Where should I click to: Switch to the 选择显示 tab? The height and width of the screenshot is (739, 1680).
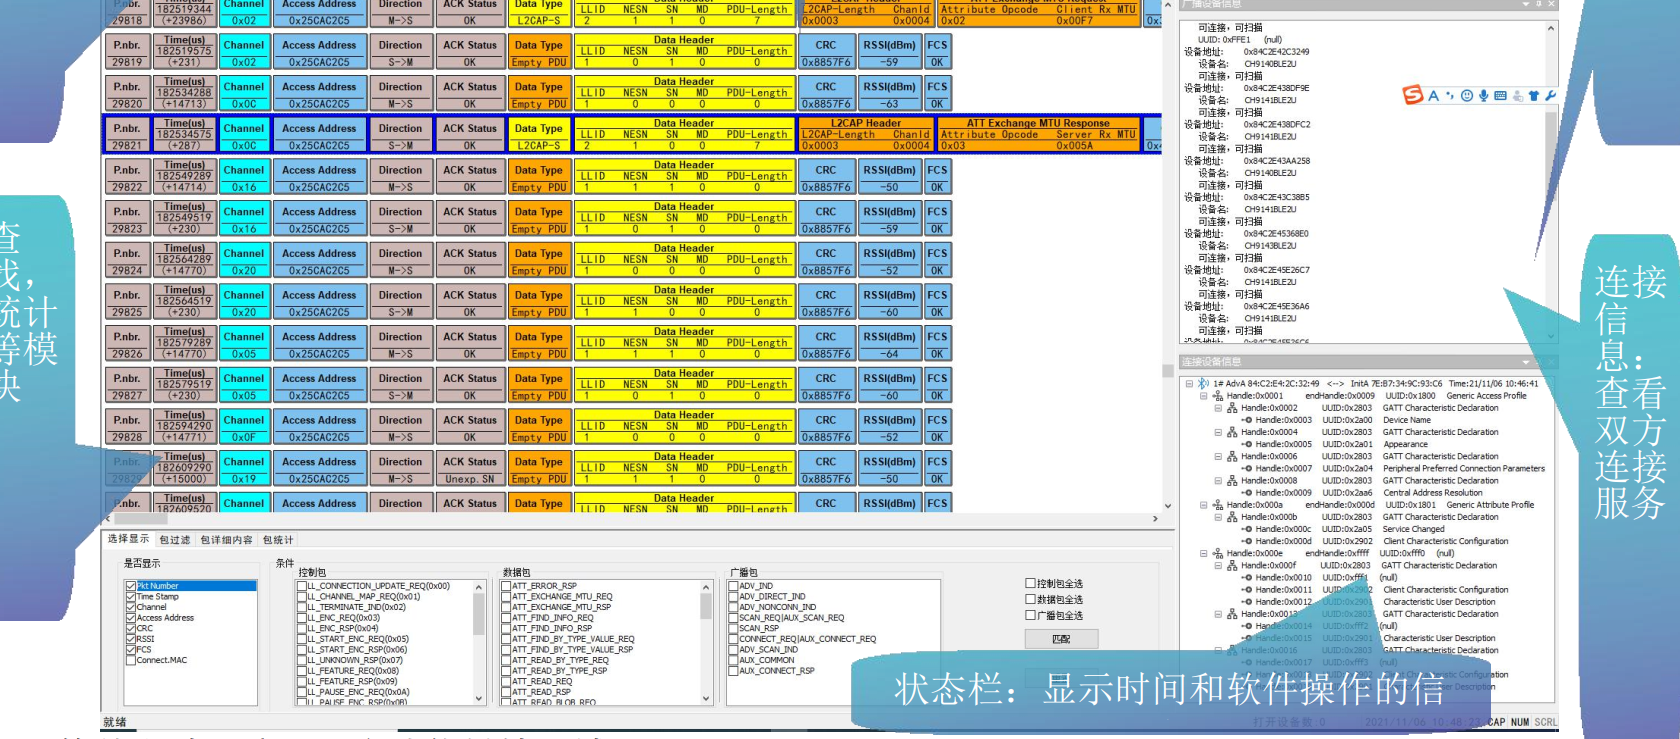[128, 539]
